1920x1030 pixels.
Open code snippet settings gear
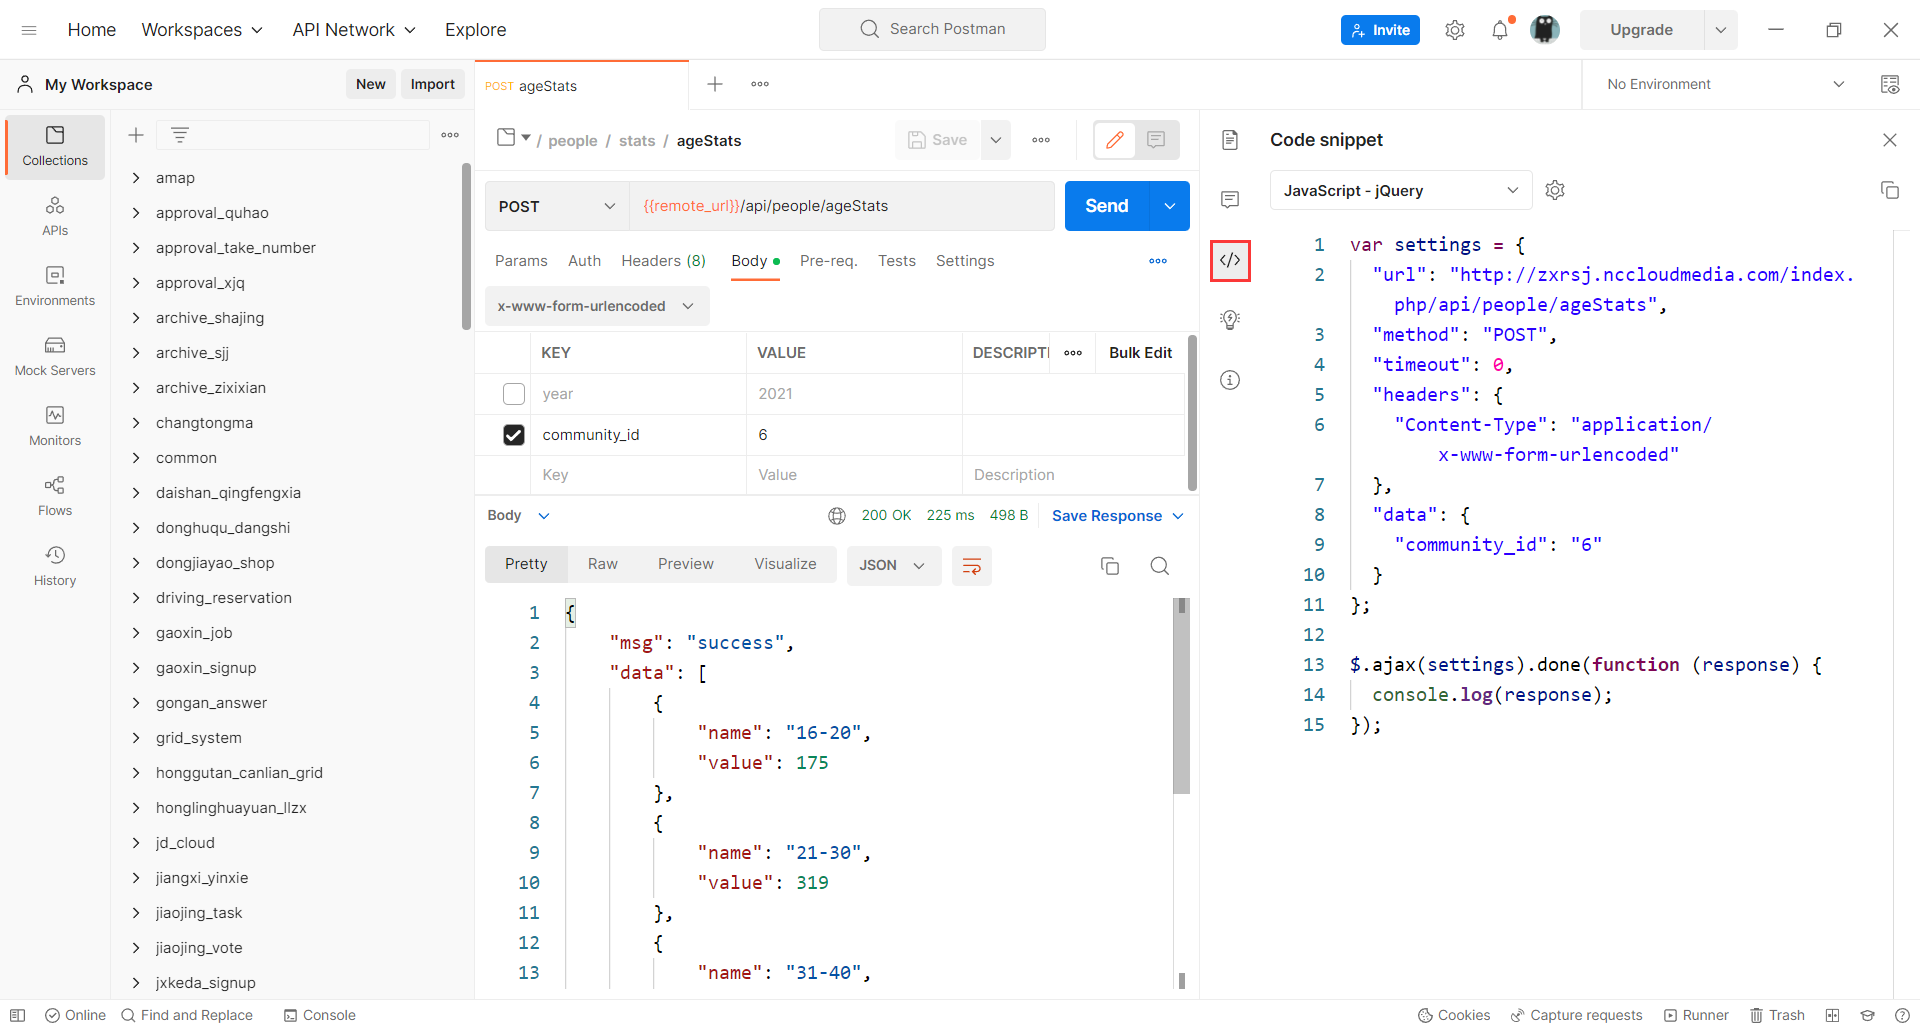[x=1554, y=190]
